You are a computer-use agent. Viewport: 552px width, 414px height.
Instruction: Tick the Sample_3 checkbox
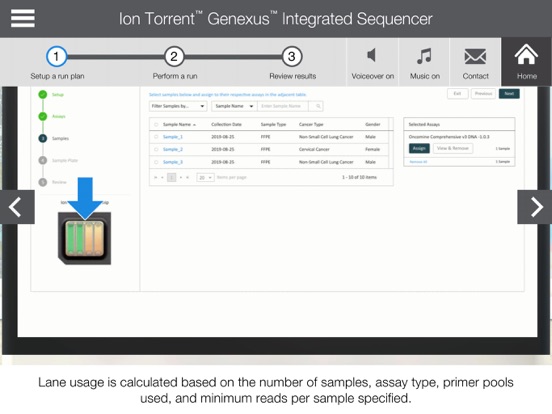156,162
